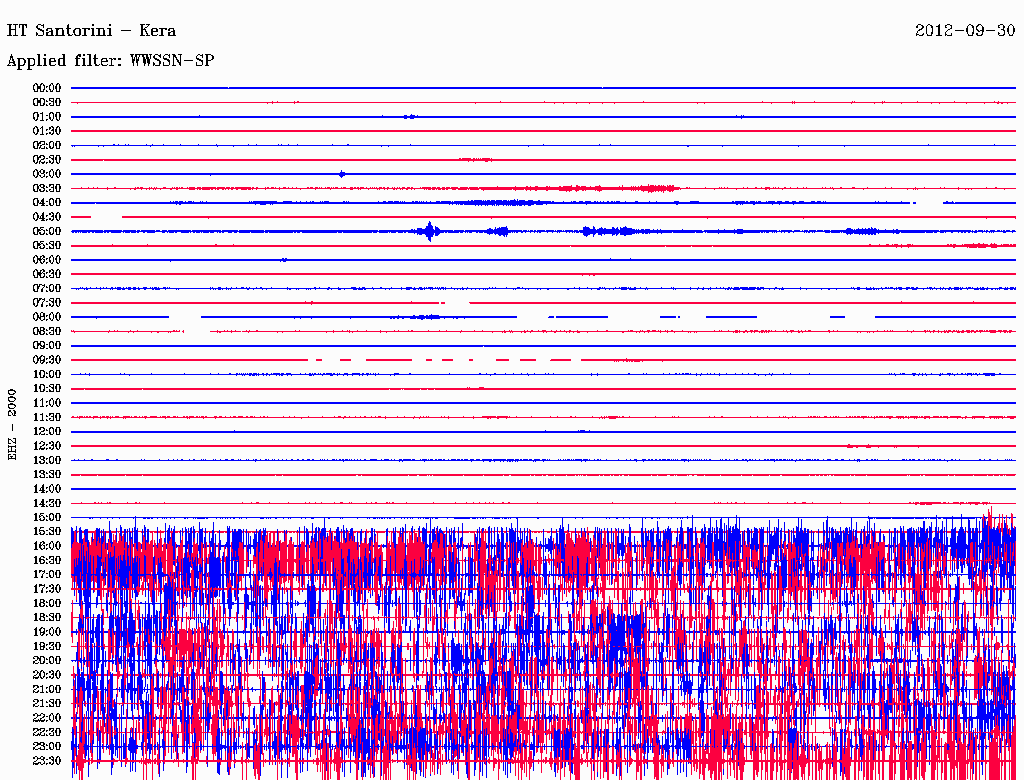The height and width of the screenshot is (780, 1024).
Task: Click the 2012-09-30 date label
Action: [964, 30]
